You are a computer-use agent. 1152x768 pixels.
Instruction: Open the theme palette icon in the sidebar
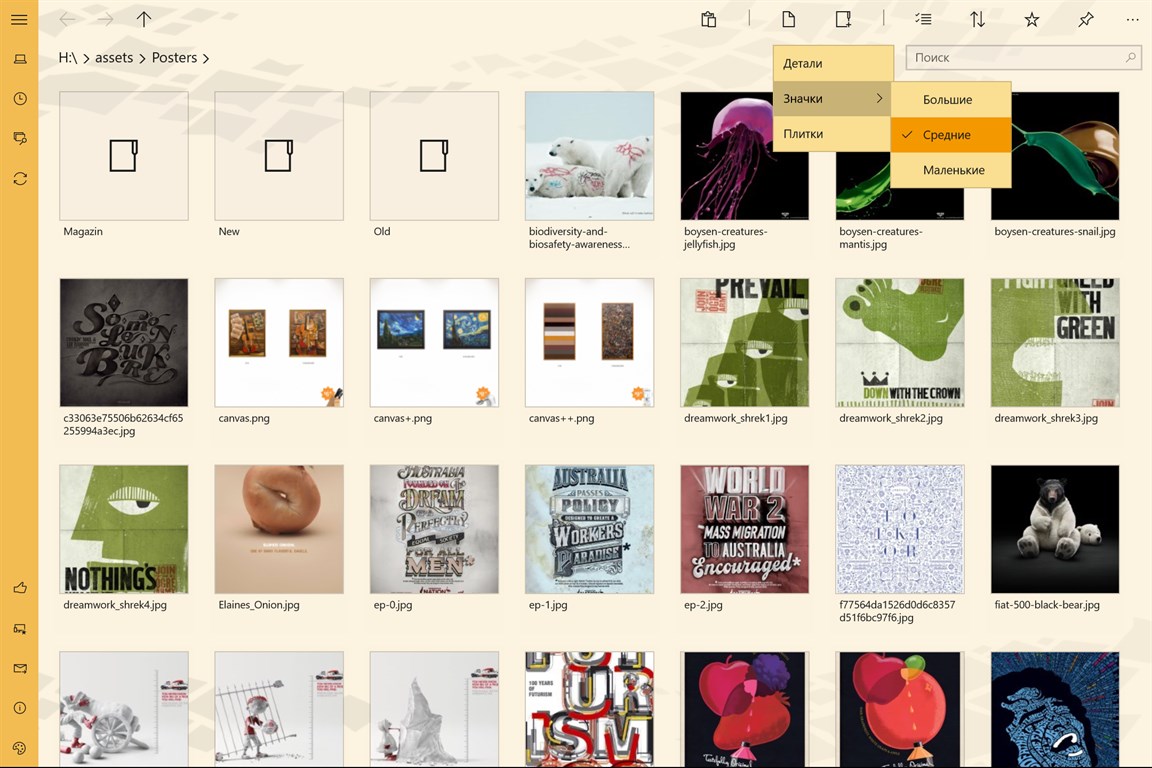pos(19,748)
